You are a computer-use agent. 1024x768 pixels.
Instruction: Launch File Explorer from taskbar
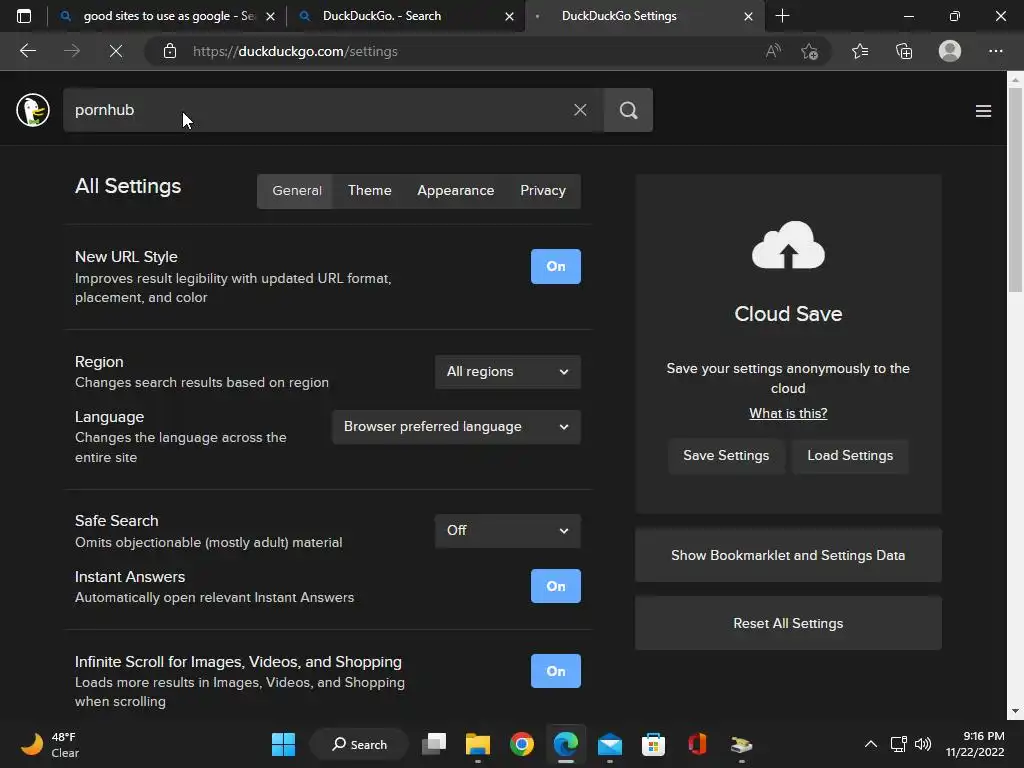478,744
